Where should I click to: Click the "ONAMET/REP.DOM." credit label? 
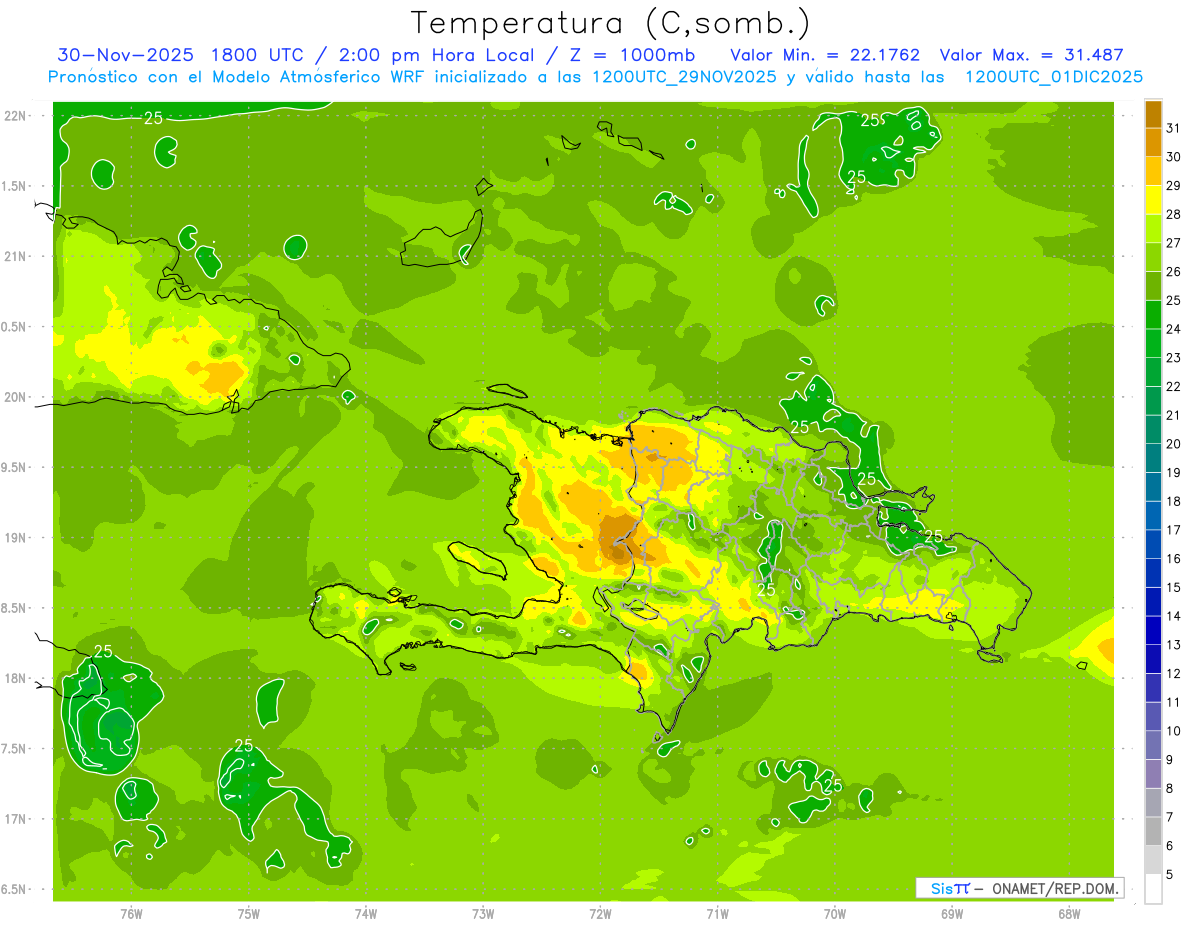tap(1055, 888)
